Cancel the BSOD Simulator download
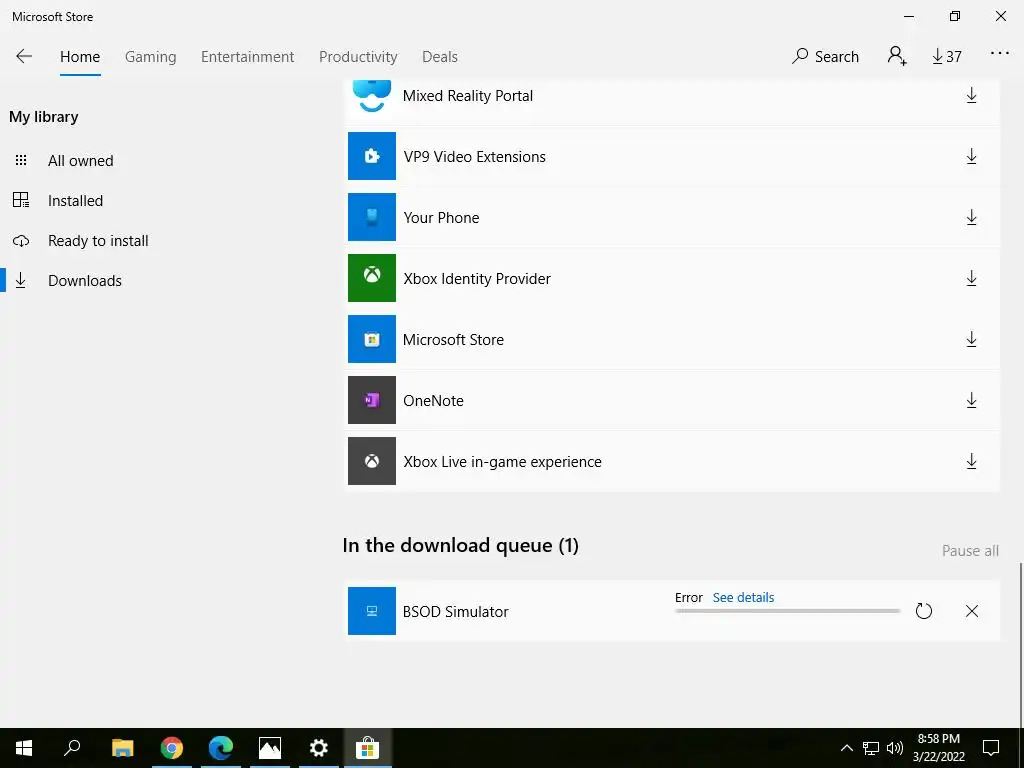The width and height of the screenshot is (1024, 768). click(972, 611)
